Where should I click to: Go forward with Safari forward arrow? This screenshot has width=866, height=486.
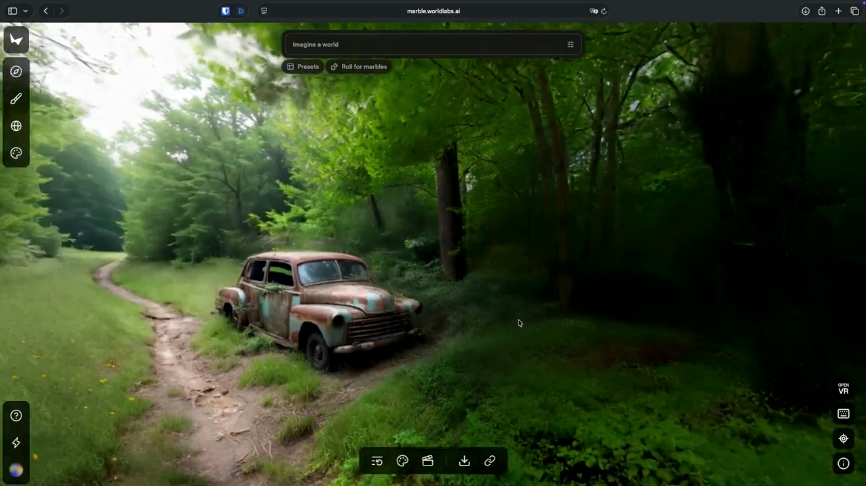click(61, 11)
